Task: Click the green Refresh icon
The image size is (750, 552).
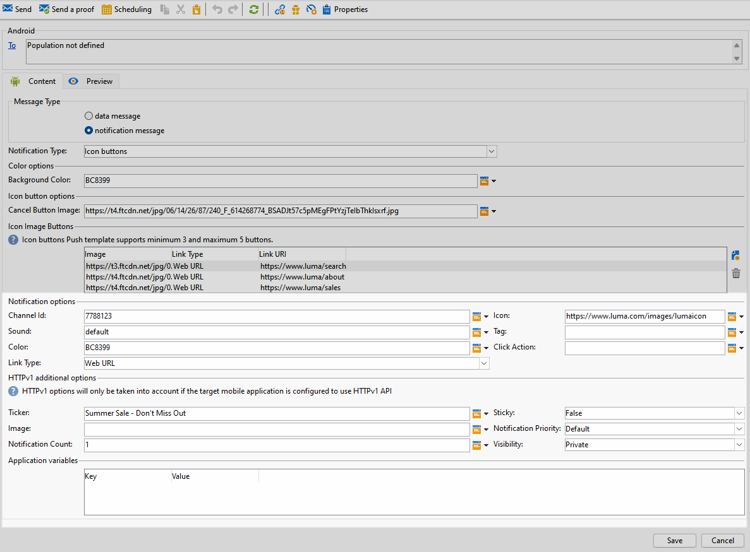Action: [x=254, y=9]
